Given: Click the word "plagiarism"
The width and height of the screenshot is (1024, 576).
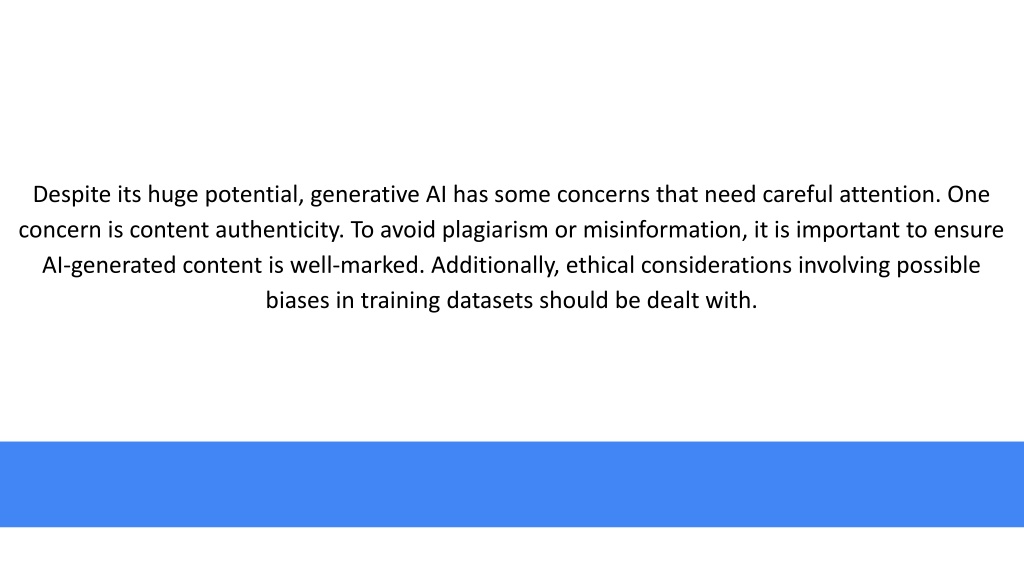Looking at the screenshot, I should (495, 230).
